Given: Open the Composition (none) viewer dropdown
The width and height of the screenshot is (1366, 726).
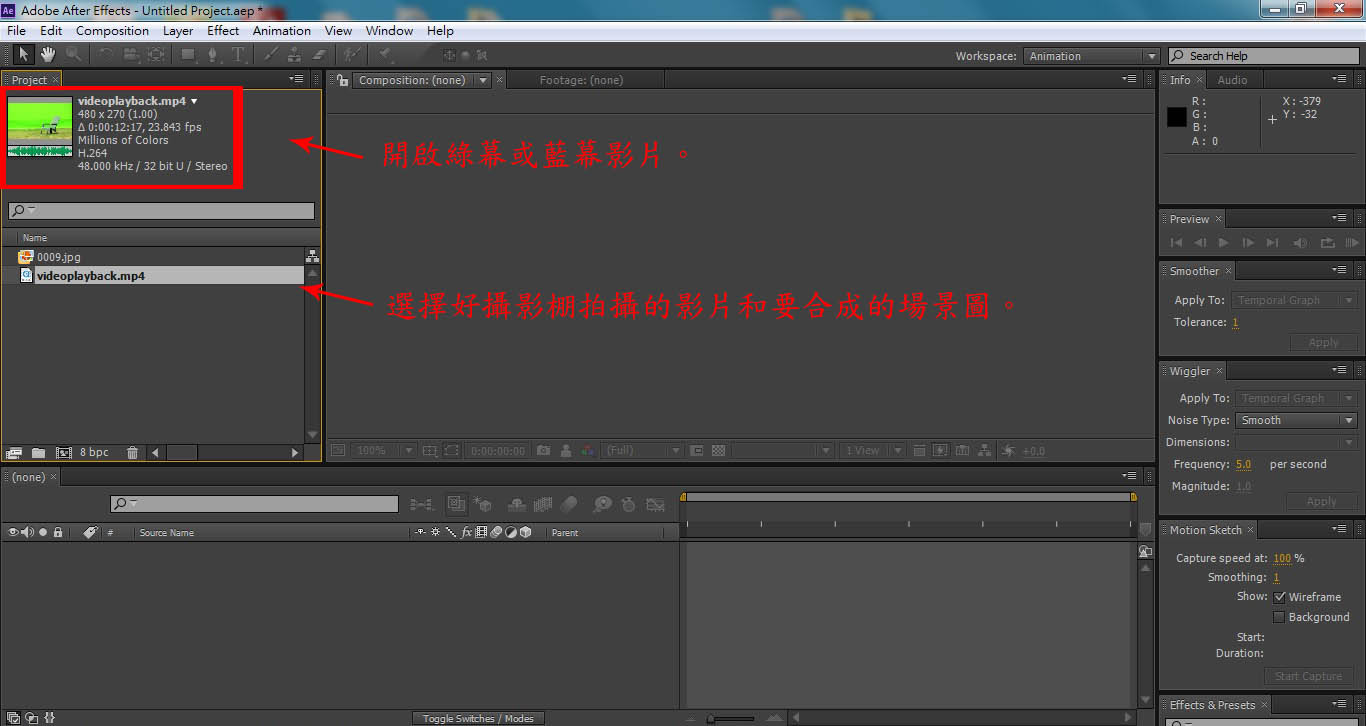Looking at the screenshot, I should click(483, 80).
